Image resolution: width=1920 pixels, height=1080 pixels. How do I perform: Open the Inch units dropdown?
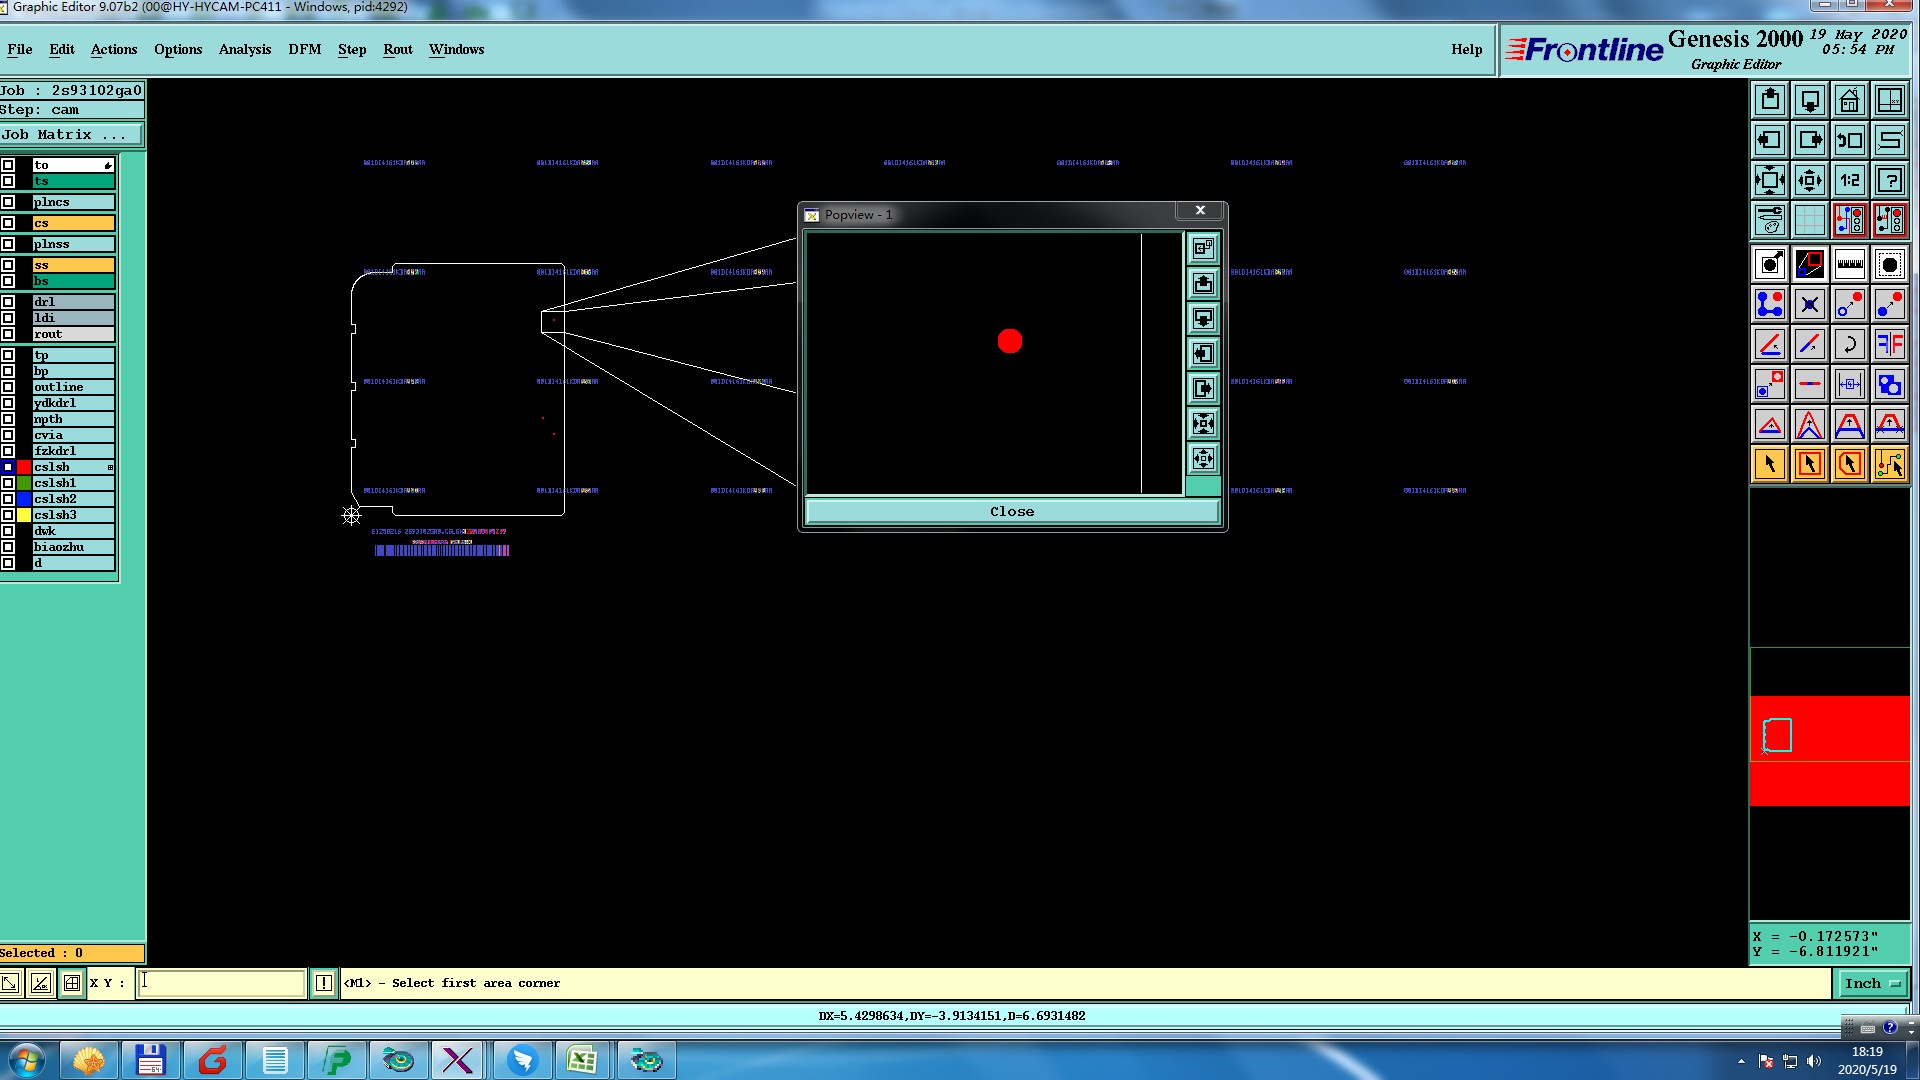click(1872, 984)
